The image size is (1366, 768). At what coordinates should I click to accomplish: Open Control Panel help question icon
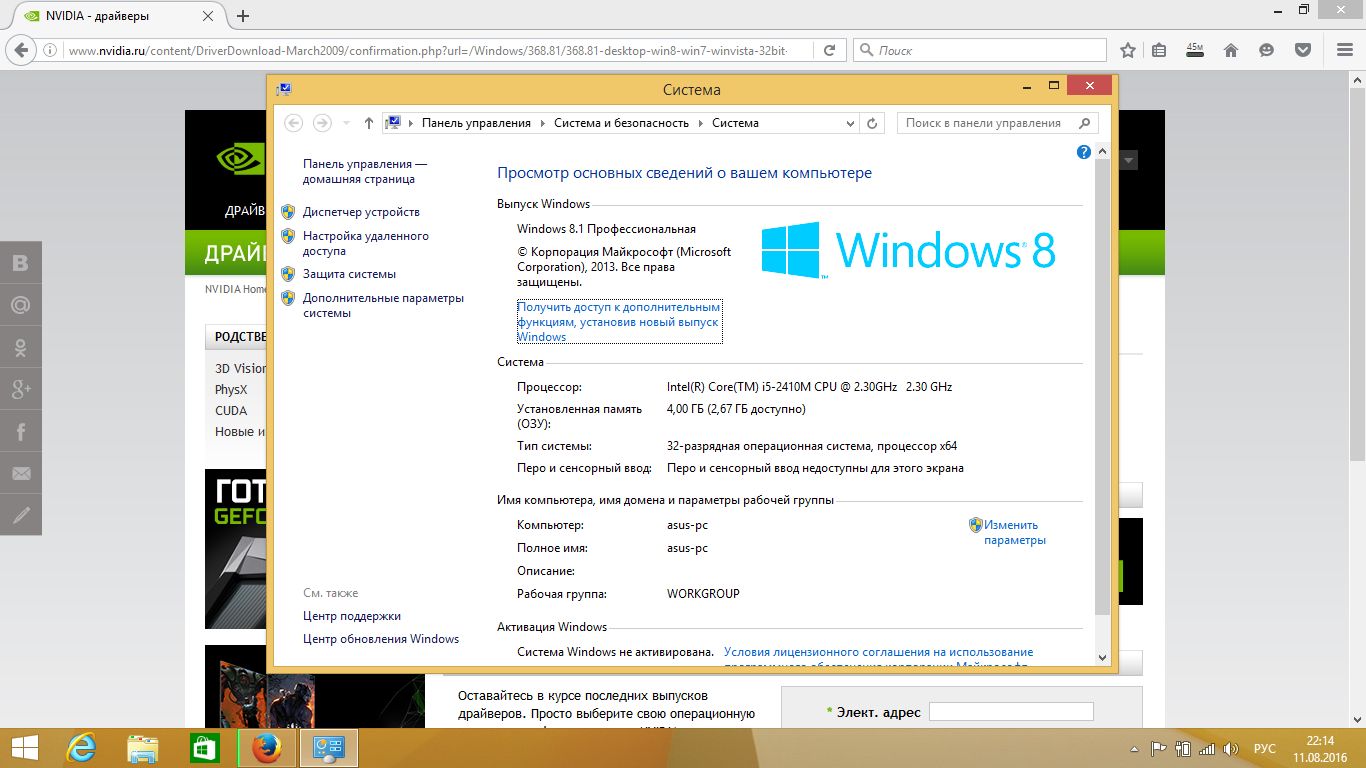[1083, 152]
